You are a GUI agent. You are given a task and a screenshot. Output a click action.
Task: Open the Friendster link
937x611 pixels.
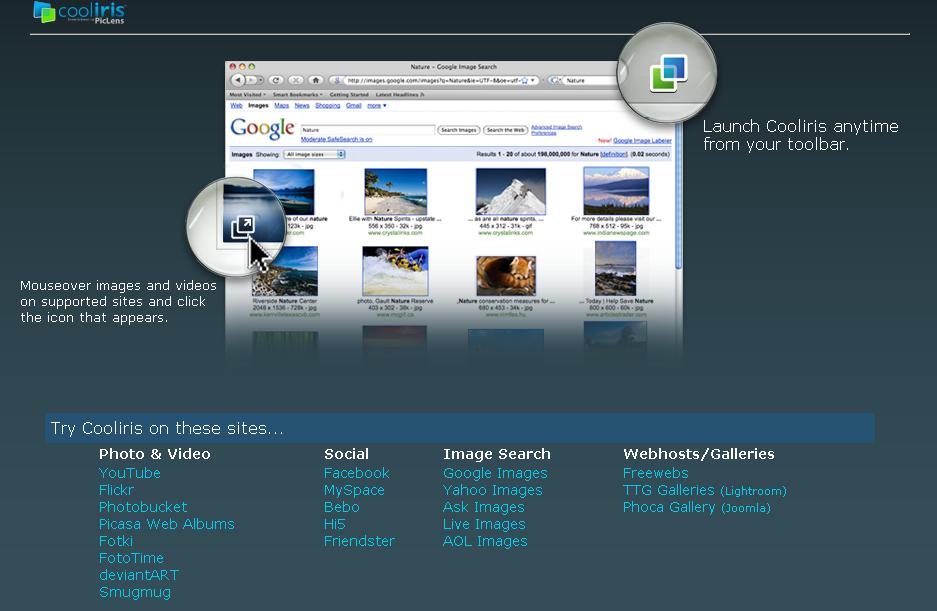pos(359,541)
